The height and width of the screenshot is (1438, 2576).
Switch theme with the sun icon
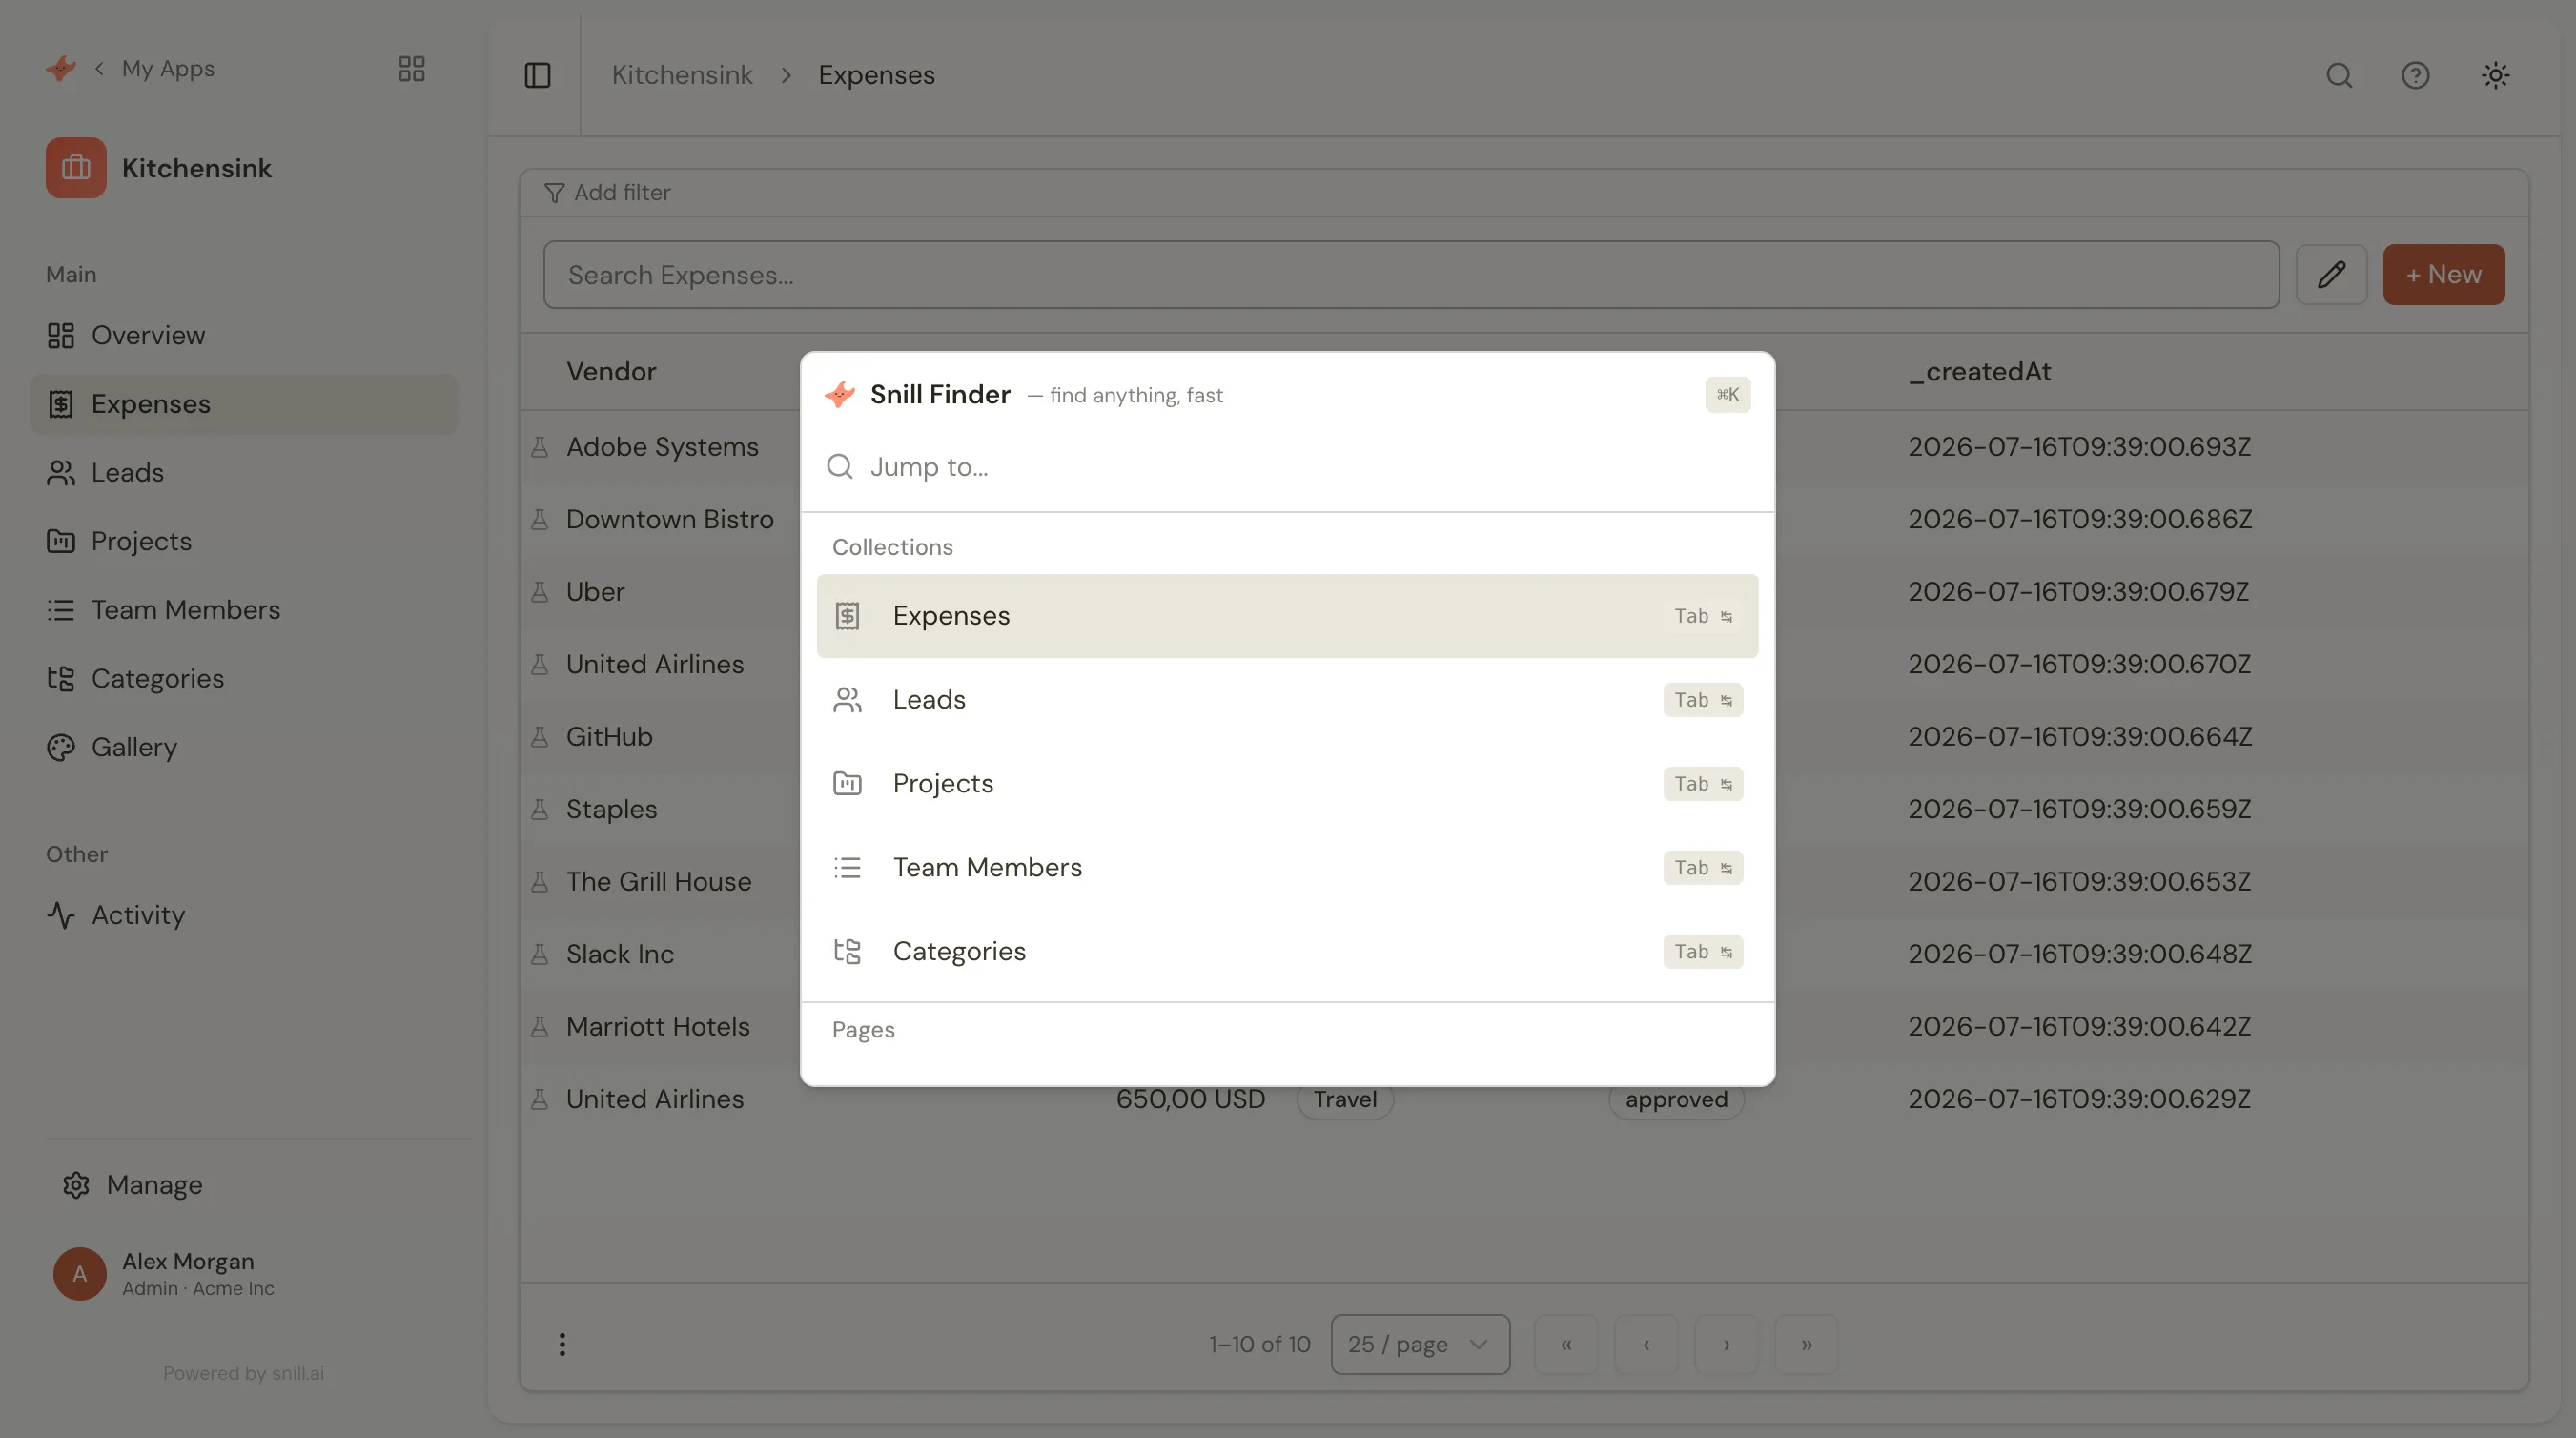[x=2495, y=75]
